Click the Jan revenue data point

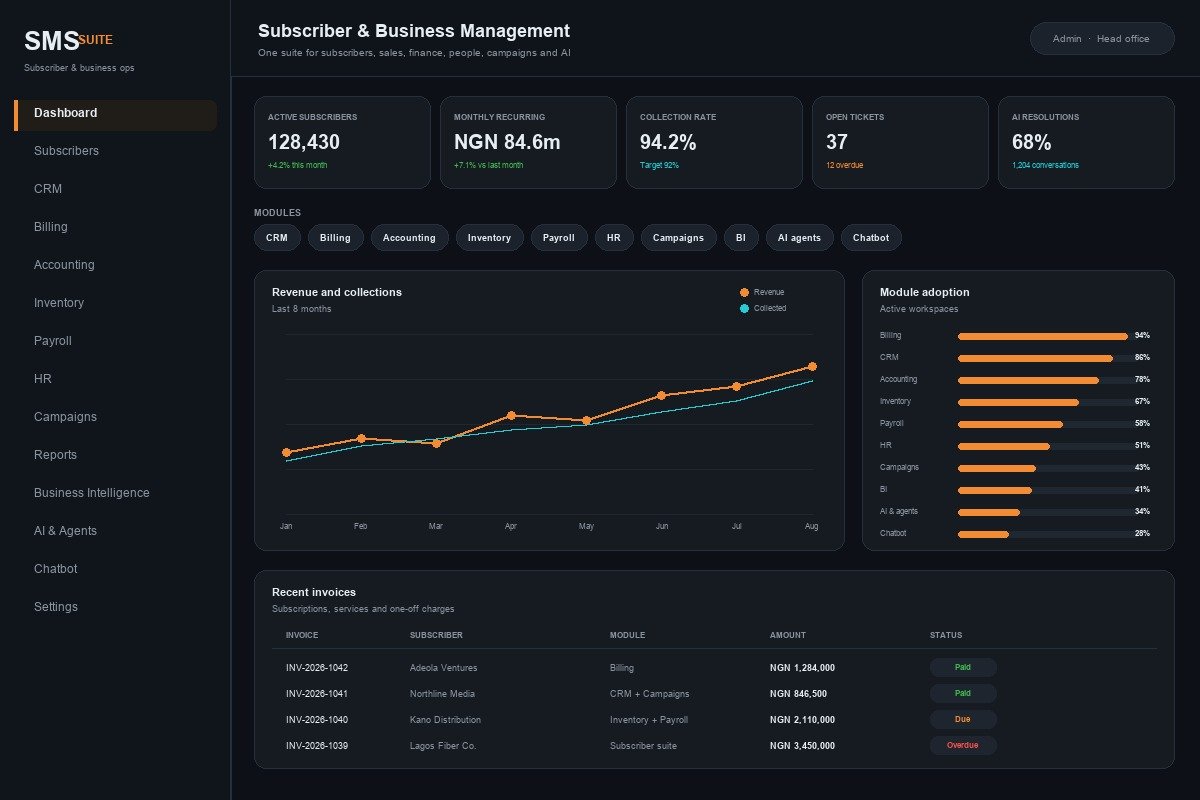286,452
